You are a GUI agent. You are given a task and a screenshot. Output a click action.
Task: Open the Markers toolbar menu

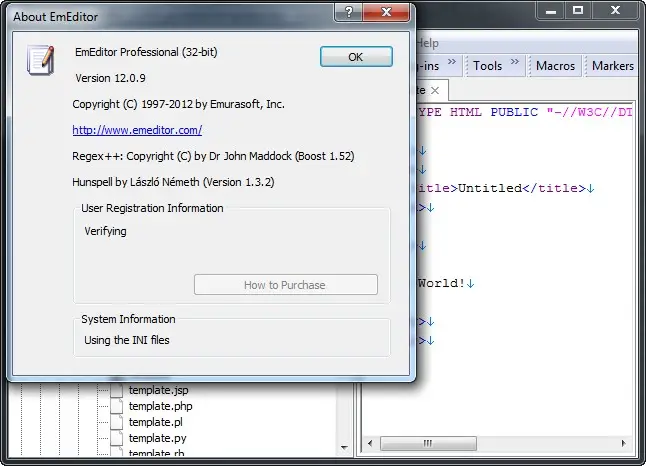pyautogui.click(x=613, y=66)
